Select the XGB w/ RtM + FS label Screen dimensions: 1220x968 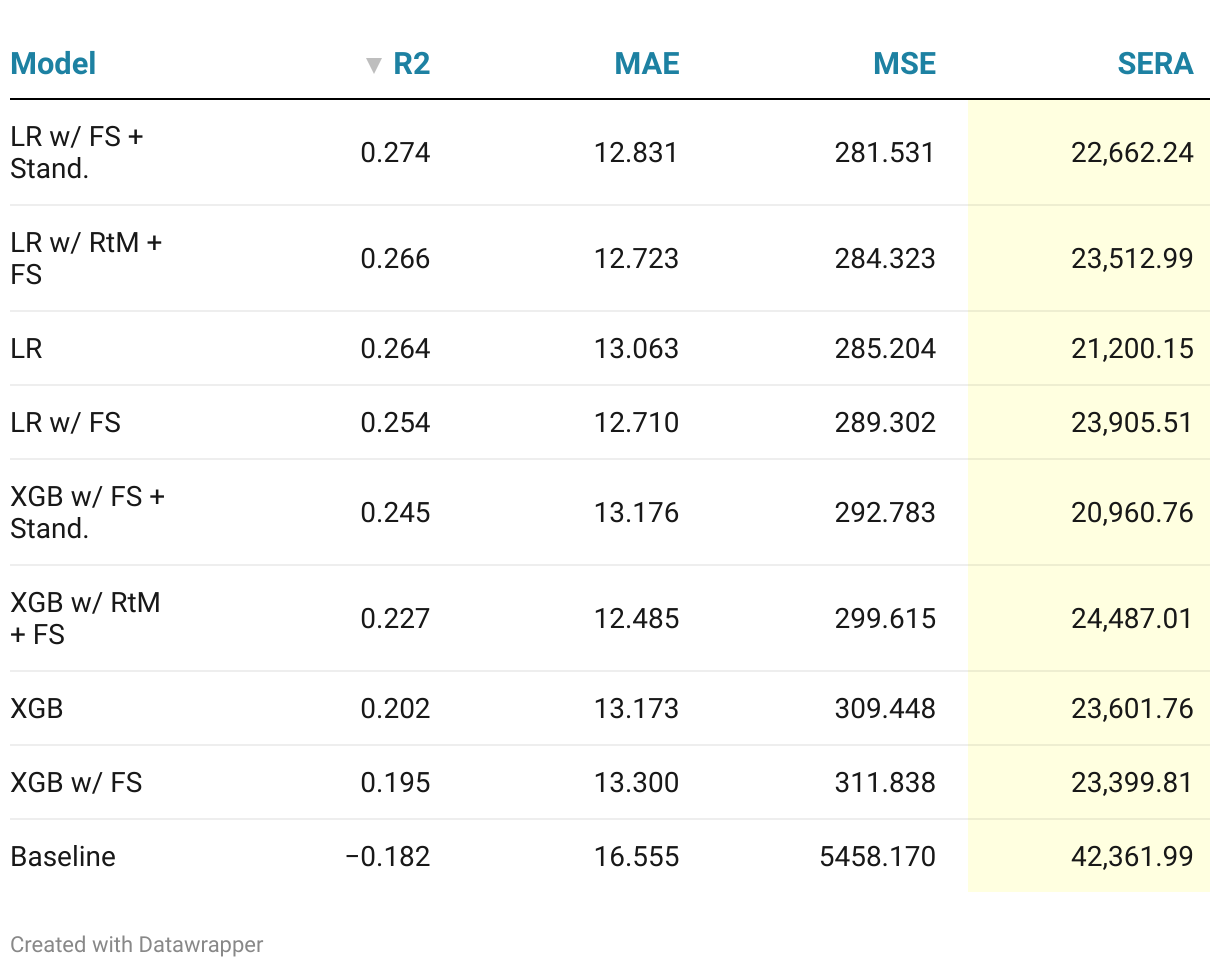(85, 618)
